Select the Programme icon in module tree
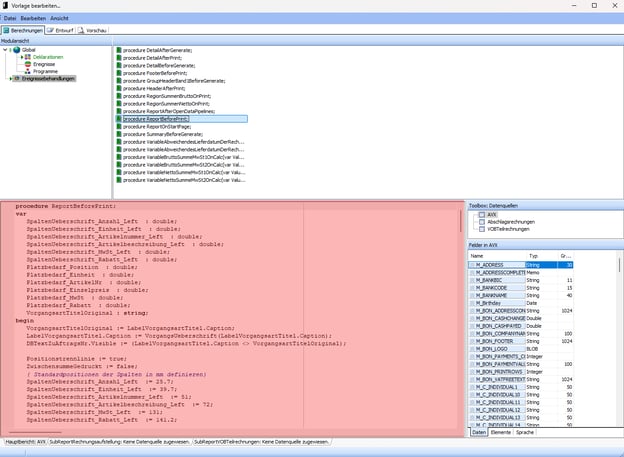624x457 pixels. (26, 71)
